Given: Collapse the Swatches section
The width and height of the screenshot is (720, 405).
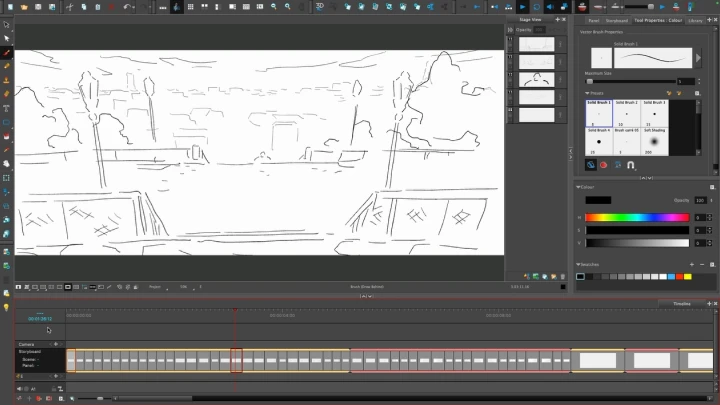Looking at the screenshot, I should tap(579, 264).
